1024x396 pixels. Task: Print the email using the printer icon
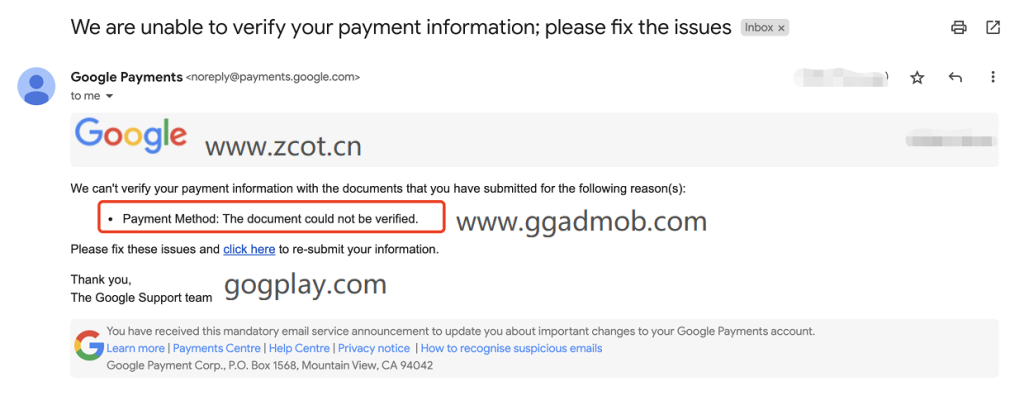coord(959,27)
